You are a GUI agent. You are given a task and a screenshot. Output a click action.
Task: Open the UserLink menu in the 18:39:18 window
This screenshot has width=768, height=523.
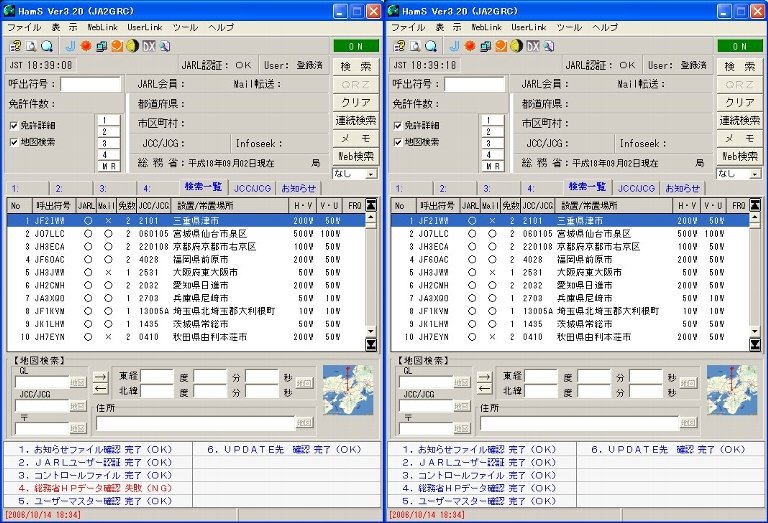528,27
